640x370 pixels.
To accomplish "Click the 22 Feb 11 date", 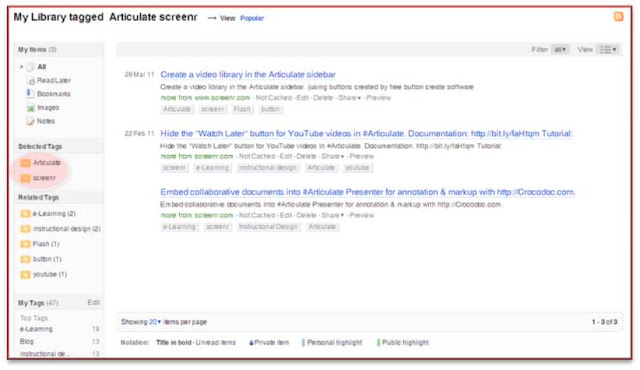I will 140,133.
